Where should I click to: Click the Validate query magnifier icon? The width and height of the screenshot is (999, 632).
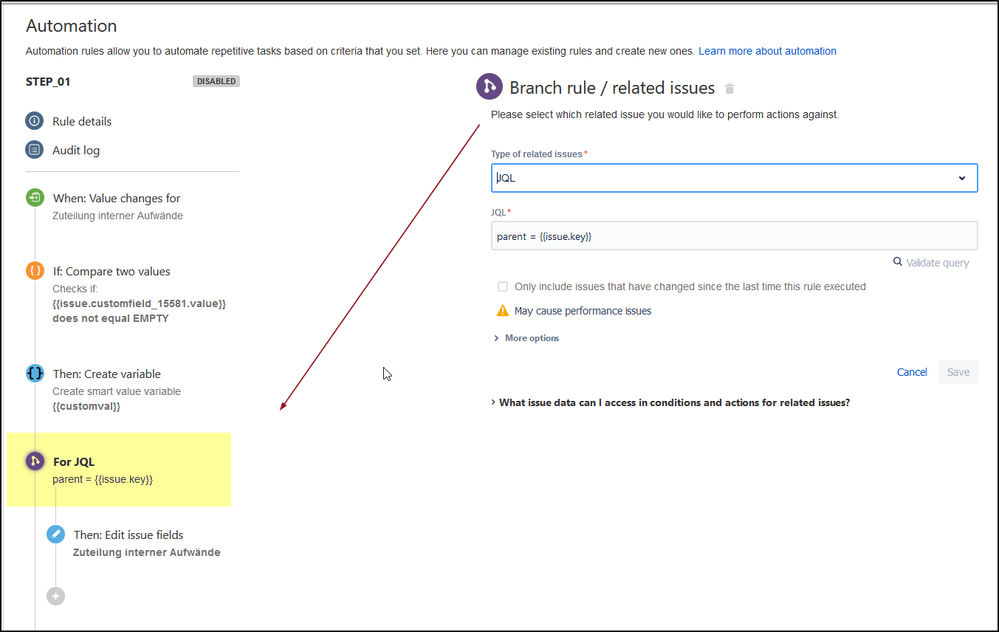click(x=897, y=262)
